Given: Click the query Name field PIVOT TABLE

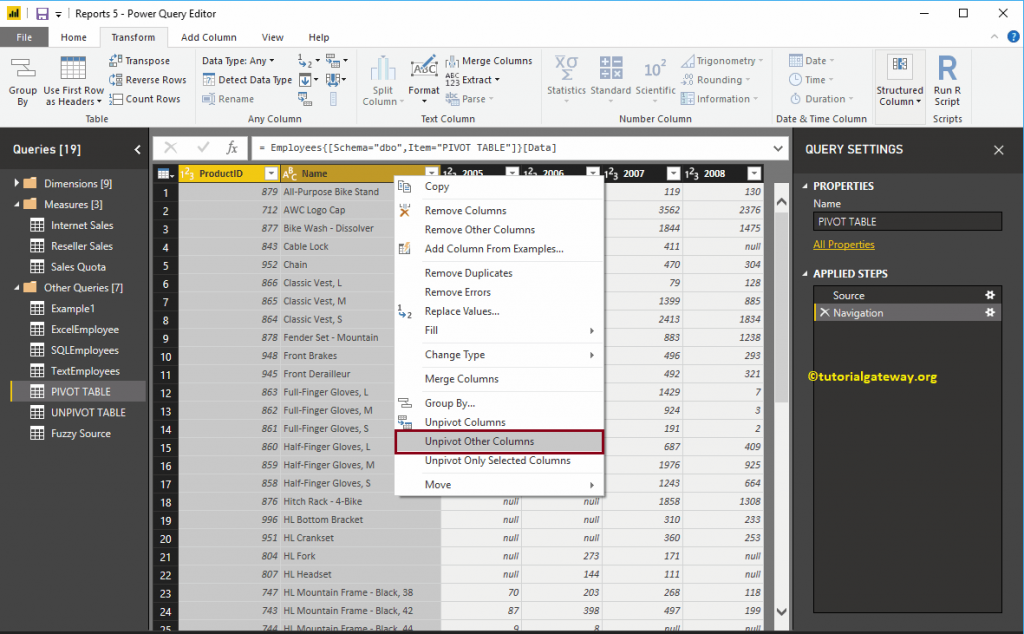Looking at the screenshot, I should 907,222.
